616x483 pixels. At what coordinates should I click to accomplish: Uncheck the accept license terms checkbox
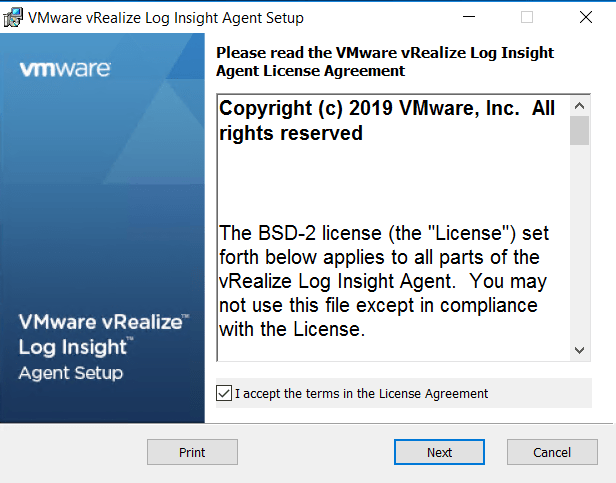pyautogui.click(x=223, y=394)
